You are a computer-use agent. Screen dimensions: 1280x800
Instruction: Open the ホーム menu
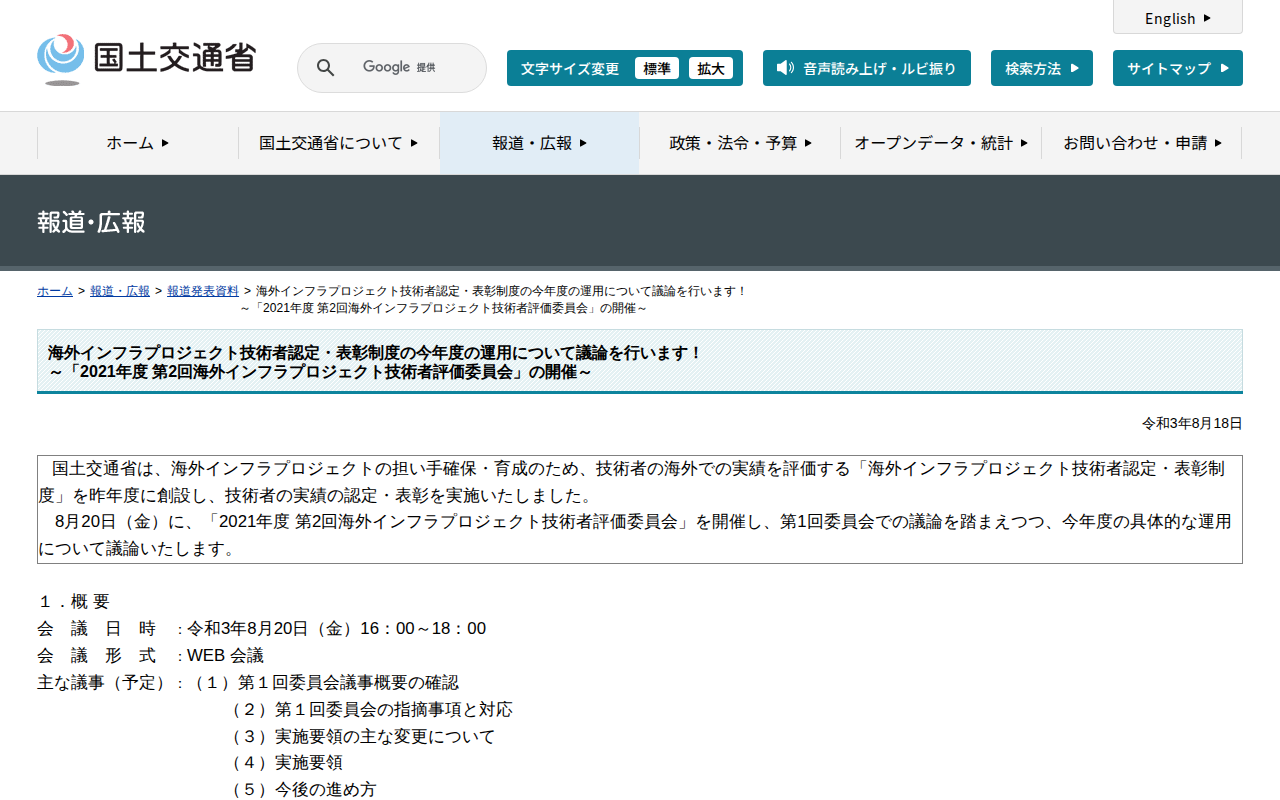click(x=138, y=143)
